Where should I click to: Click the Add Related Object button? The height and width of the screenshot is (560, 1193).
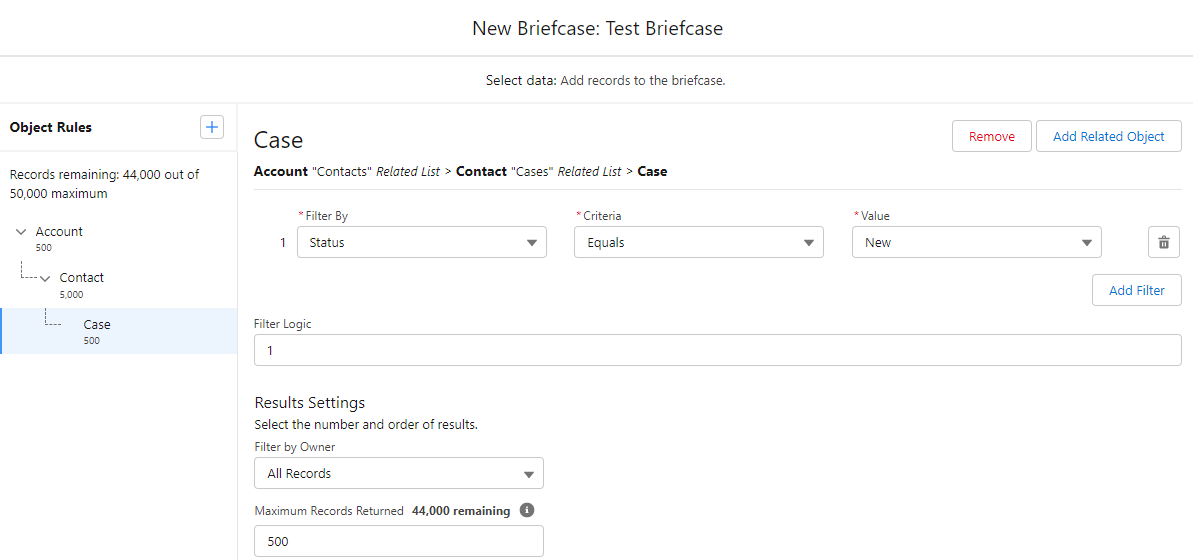click(x=1108, y=136)
